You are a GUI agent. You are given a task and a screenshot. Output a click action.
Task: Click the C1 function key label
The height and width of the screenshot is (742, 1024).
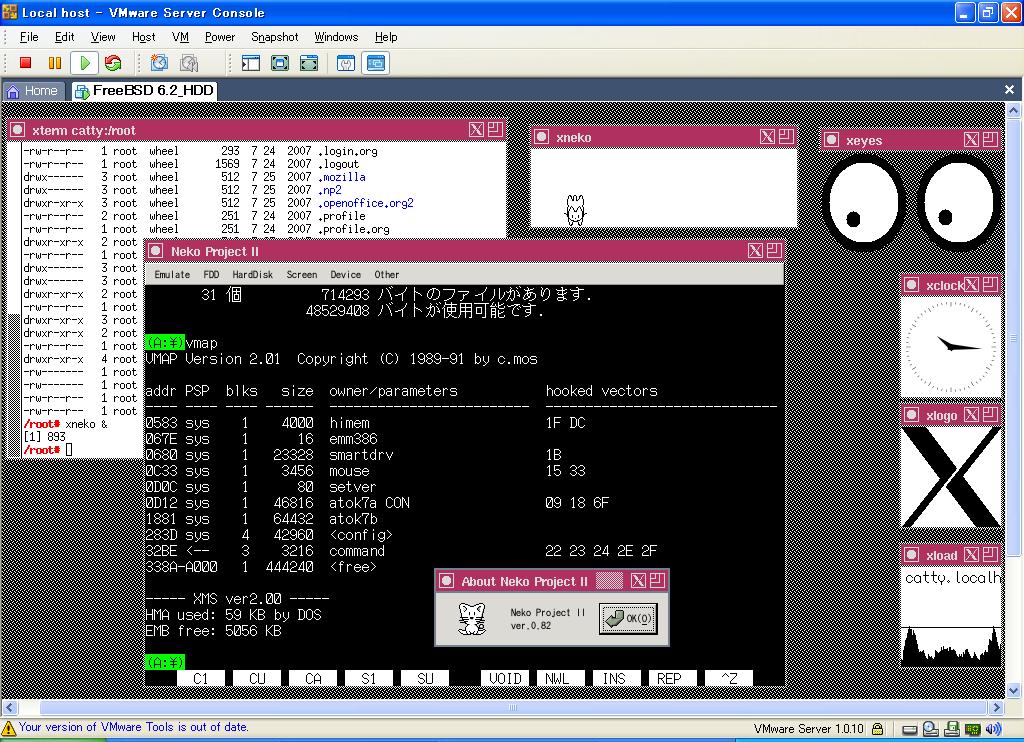coord(200,679)
